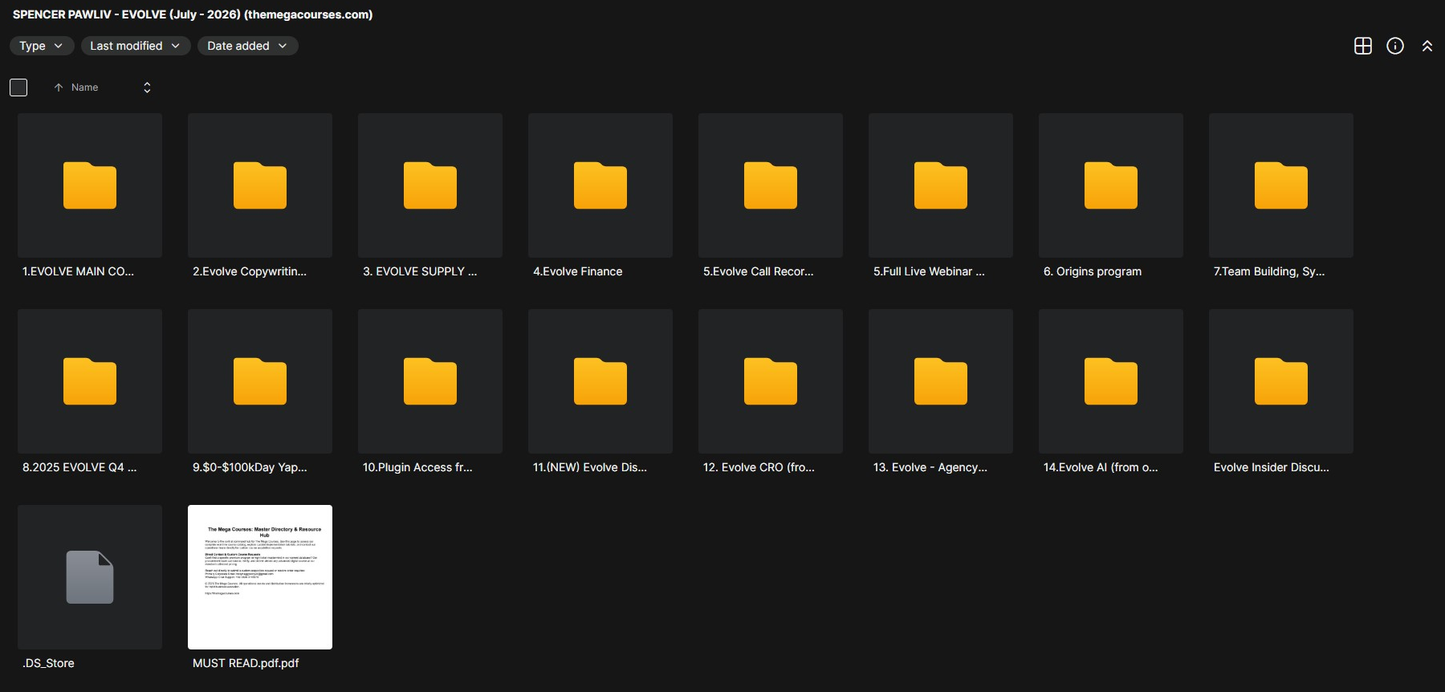Open 5.Full Live Webinar folder icon

pyautogui.click(x=940, y=185)
